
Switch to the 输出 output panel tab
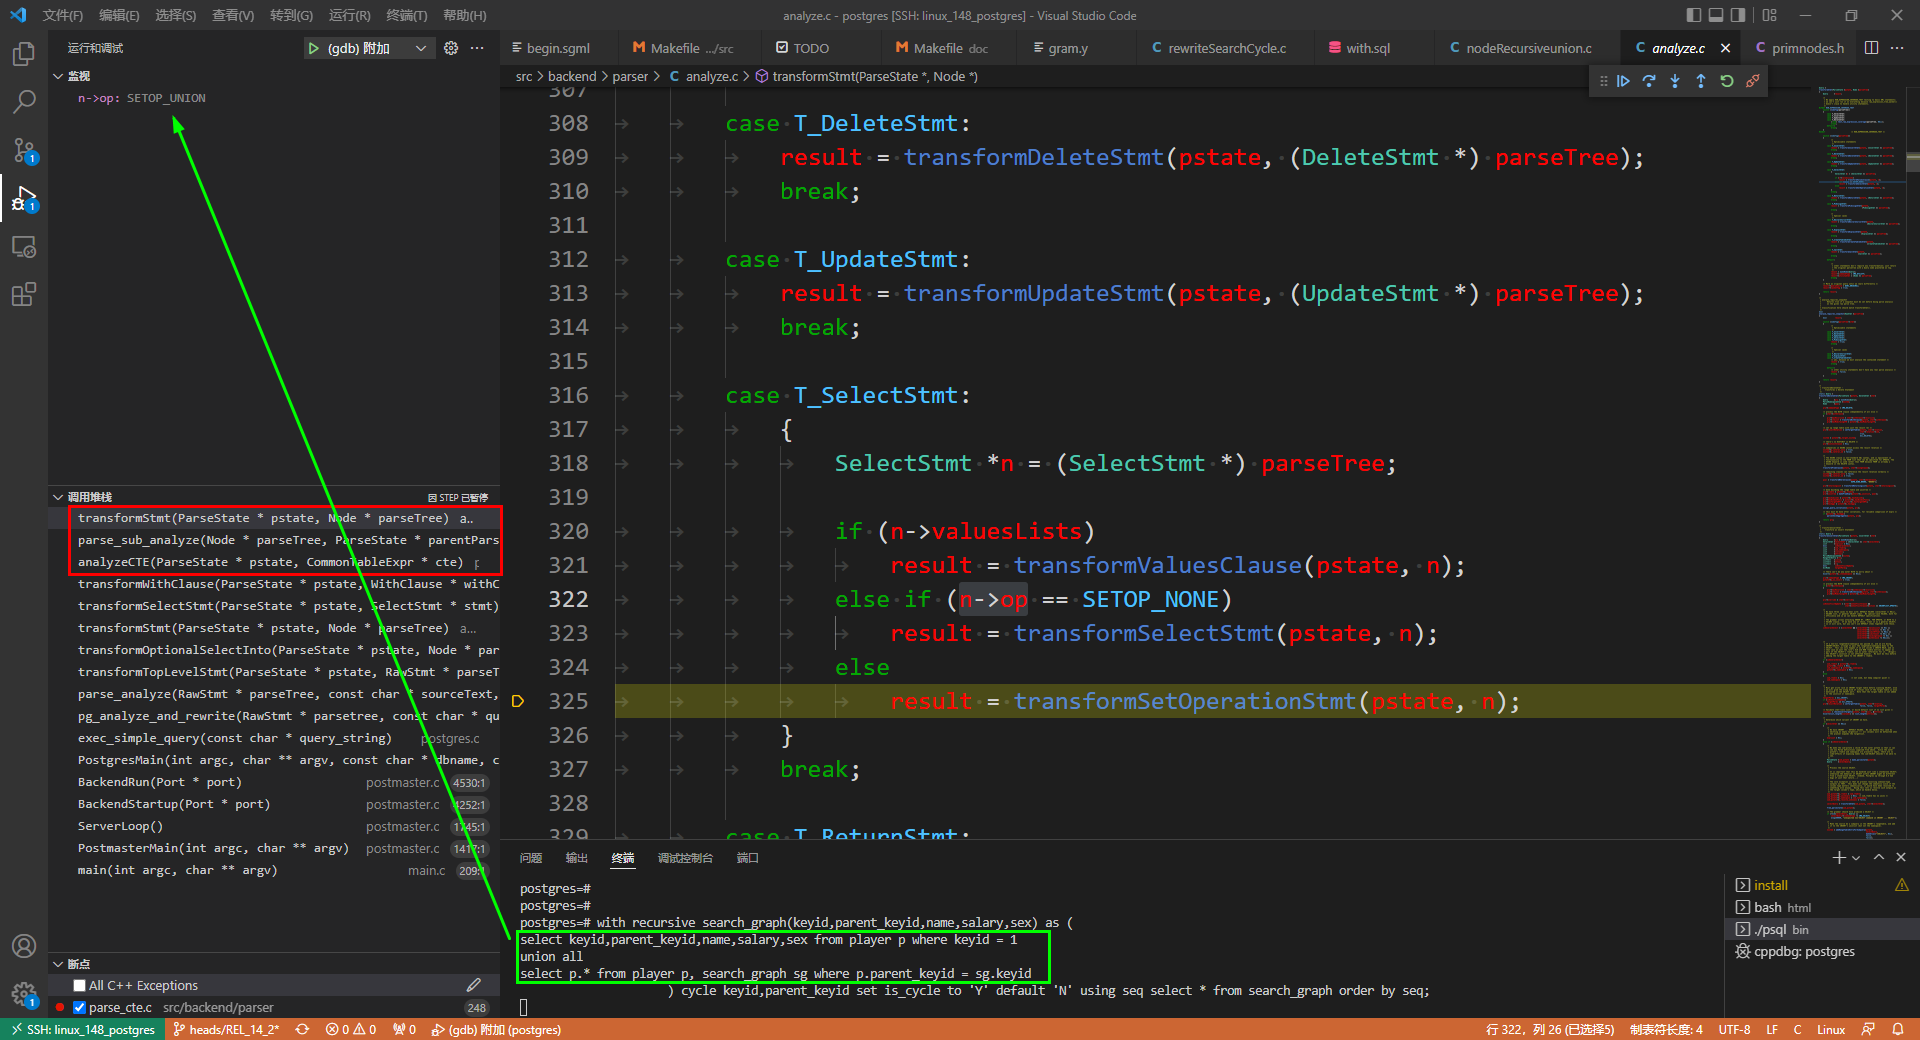pos(577,858)
